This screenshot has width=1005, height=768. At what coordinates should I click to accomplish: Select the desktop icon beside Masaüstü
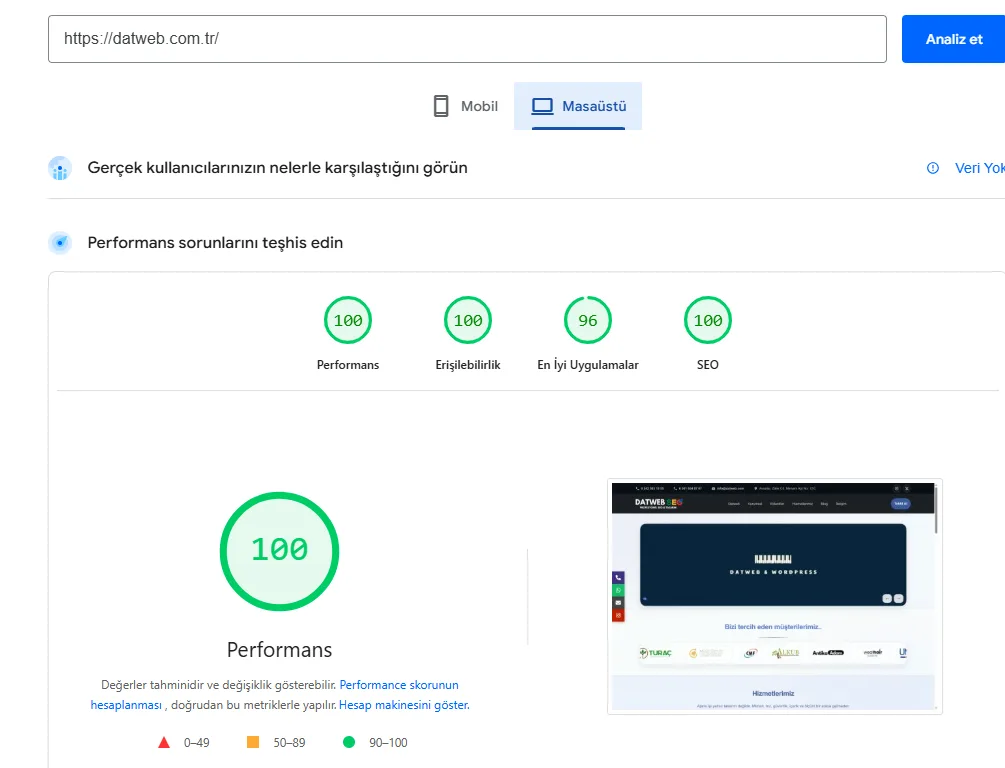[x=542, y=105]
